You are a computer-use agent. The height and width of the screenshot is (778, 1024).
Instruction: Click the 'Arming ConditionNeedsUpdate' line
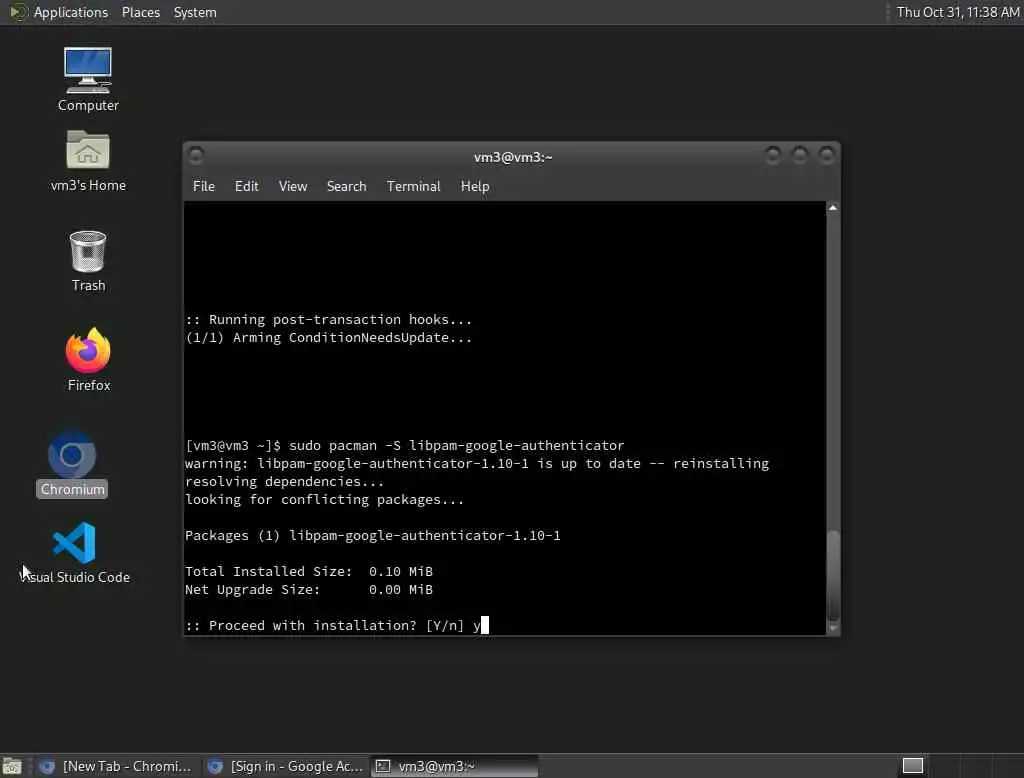click(328, 338)
